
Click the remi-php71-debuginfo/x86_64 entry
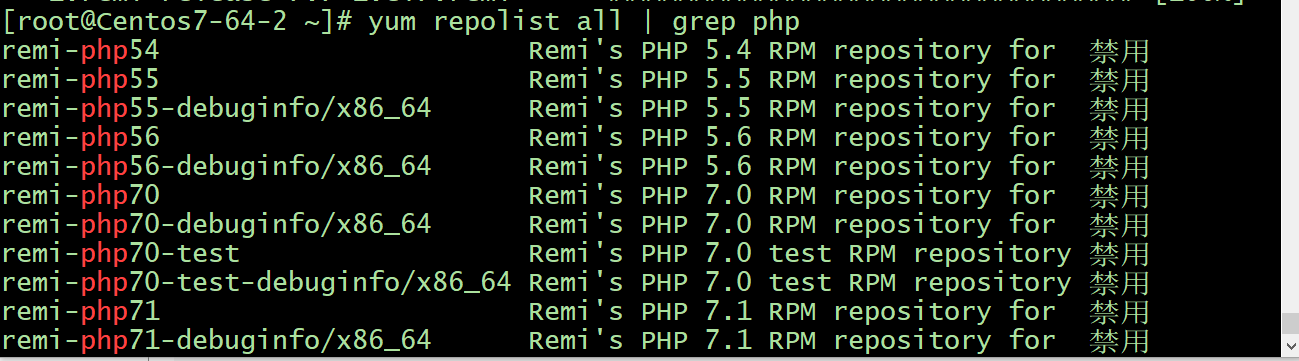tap(216, 341)
